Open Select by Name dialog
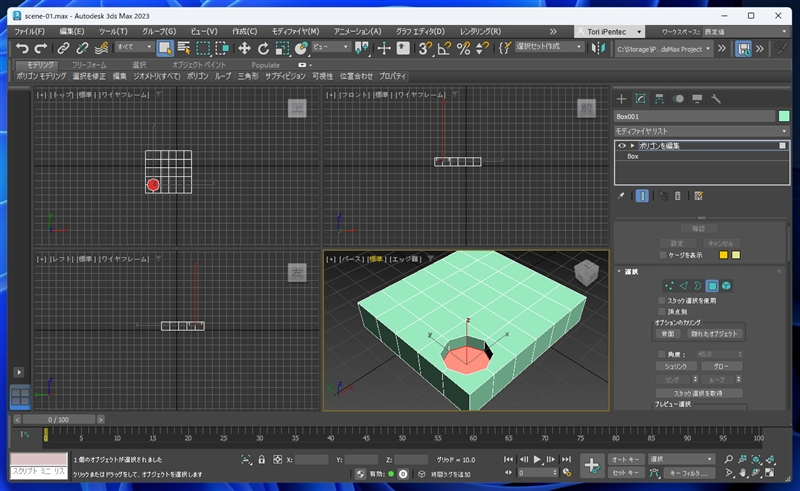Screen dimensions: 800x491 tap(184, 48)
